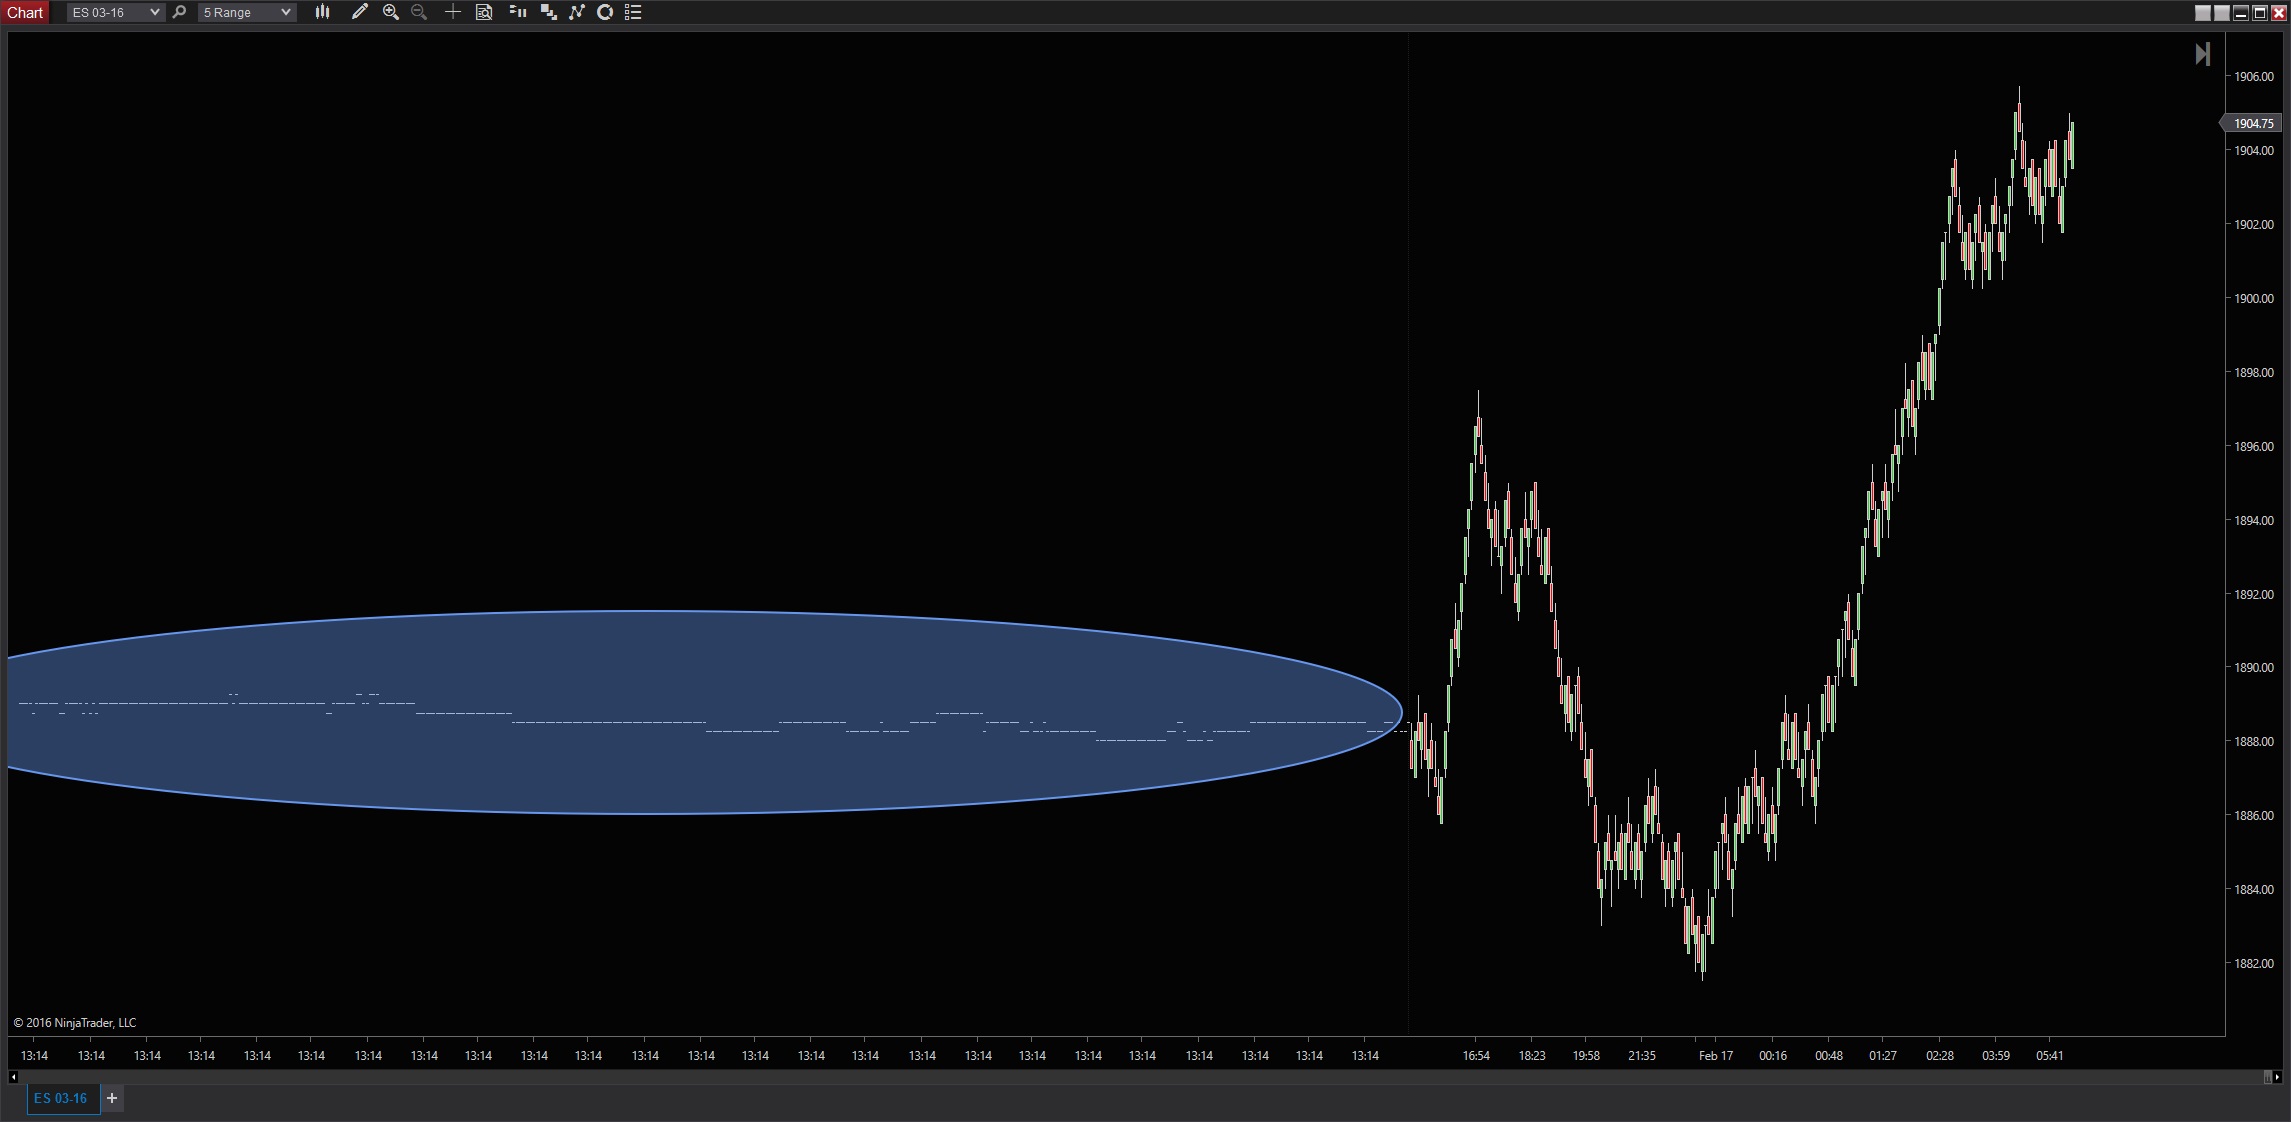The height and width of the screenshot is (1122, 2291).
Task: Click the zoom in magnifier icon
Action: tap(391, 12)
